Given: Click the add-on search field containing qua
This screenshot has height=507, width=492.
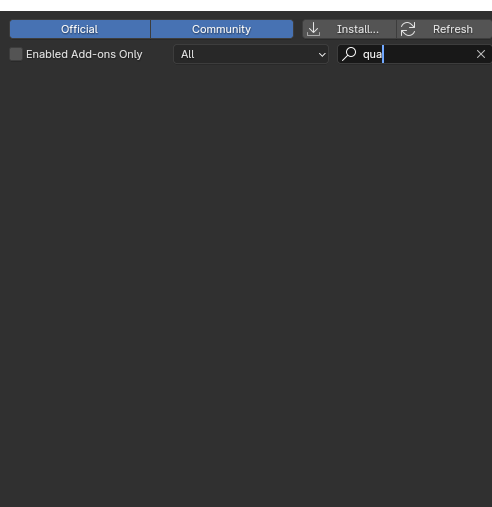Looking at the screenshot, I should (415, 54).
